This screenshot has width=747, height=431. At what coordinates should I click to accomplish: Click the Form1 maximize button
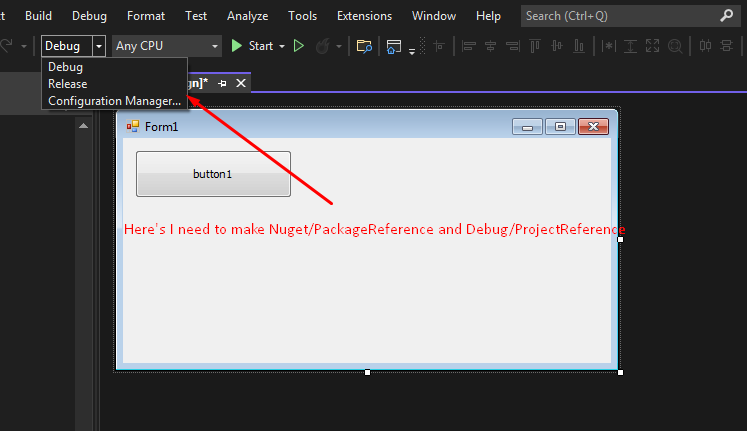click(x=560, y=127)
